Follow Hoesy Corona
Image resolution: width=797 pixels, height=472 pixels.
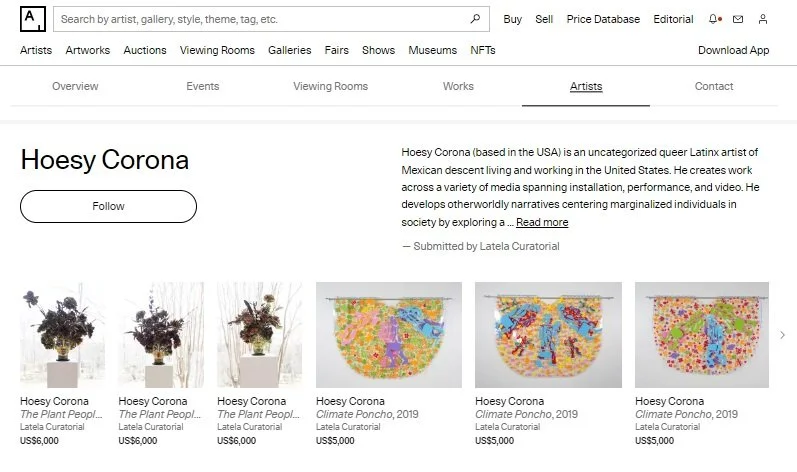point(108,206)
